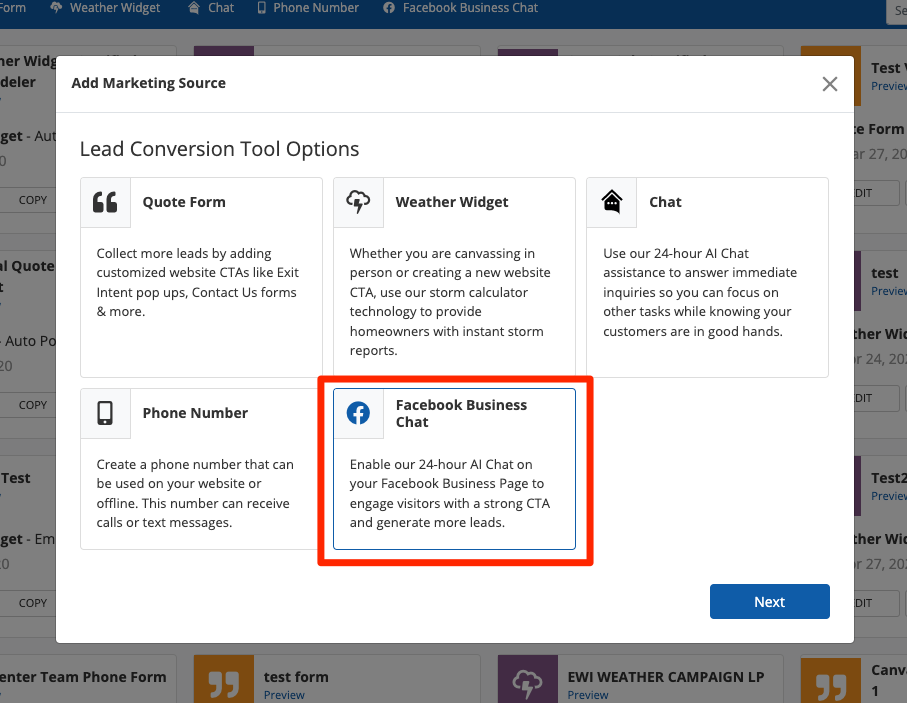Click the Facebook logo icon in modal
This screenshot has width=907, height=703.
coord(358,413)
